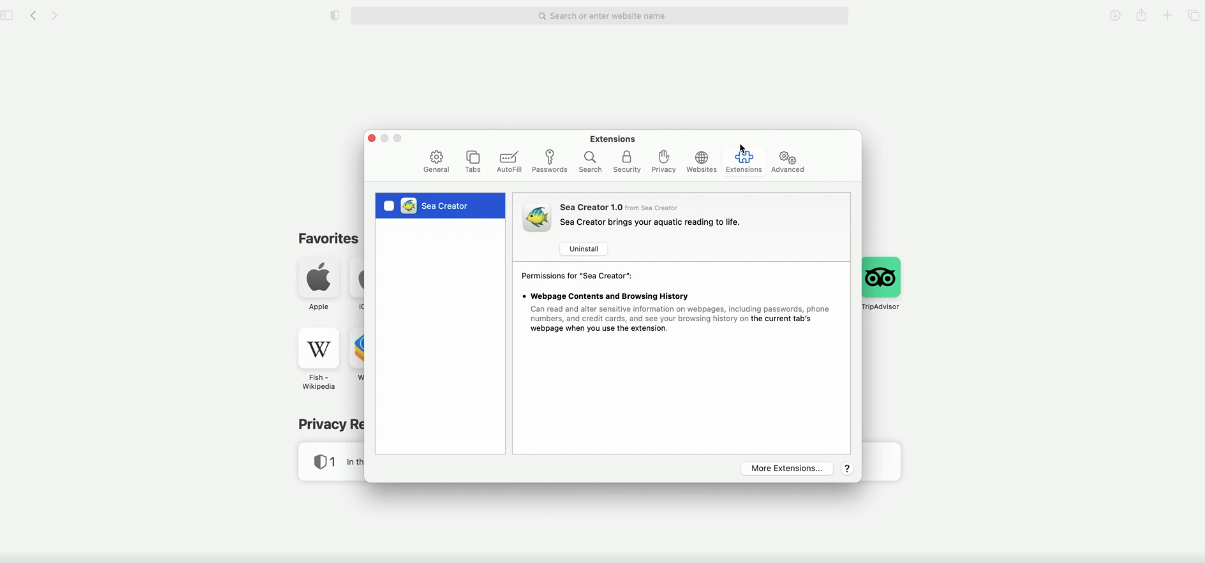Open the TripAdvisor favorite
The image size is (1205, 563).
click(880, 284)
